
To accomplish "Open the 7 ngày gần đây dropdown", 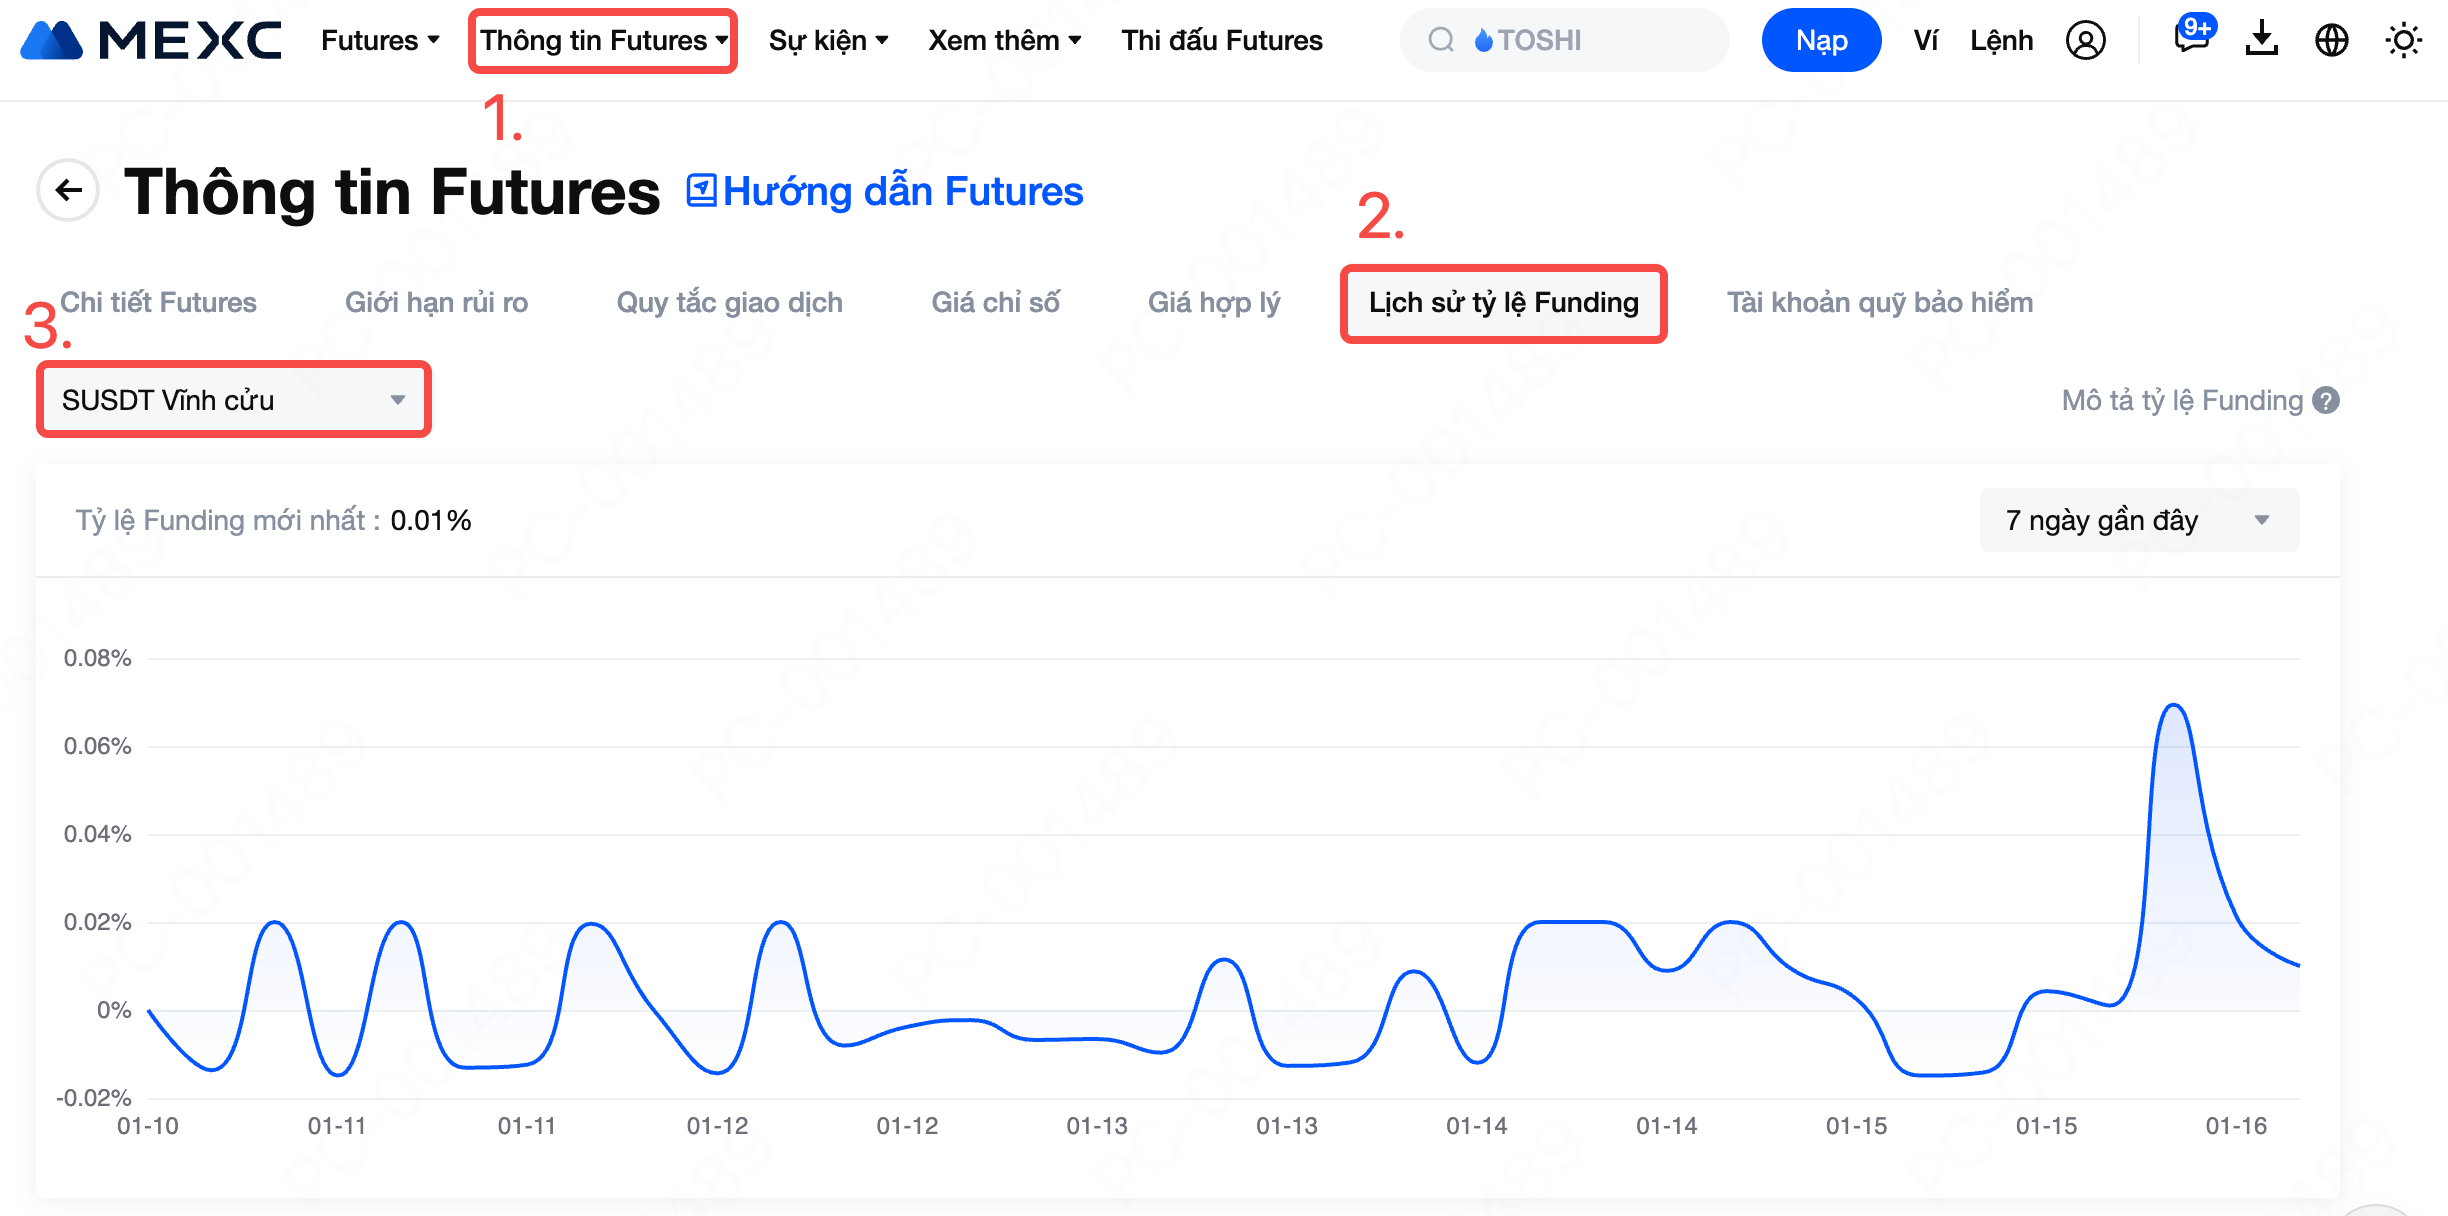I will [x=2138, y=520].
